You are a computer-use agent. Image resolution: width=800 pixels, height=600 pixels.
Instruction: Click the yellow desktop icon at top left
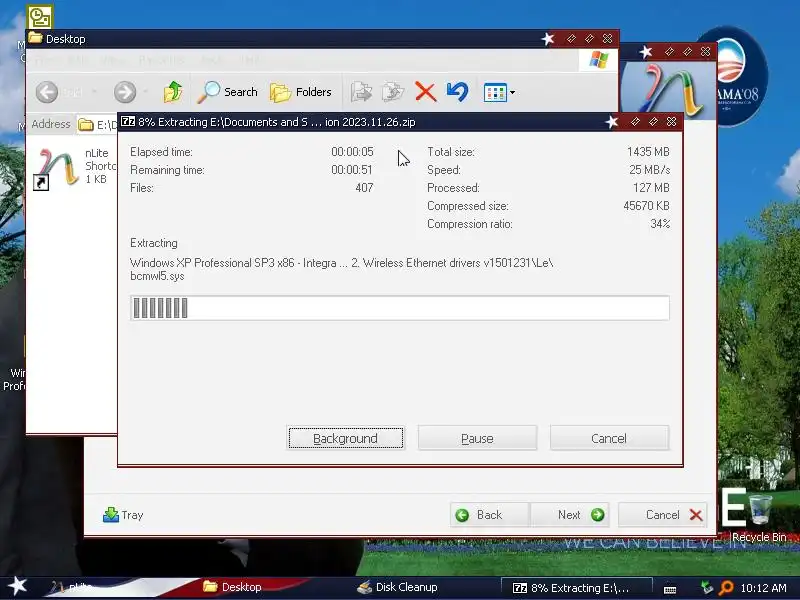[x=40, y=17]
